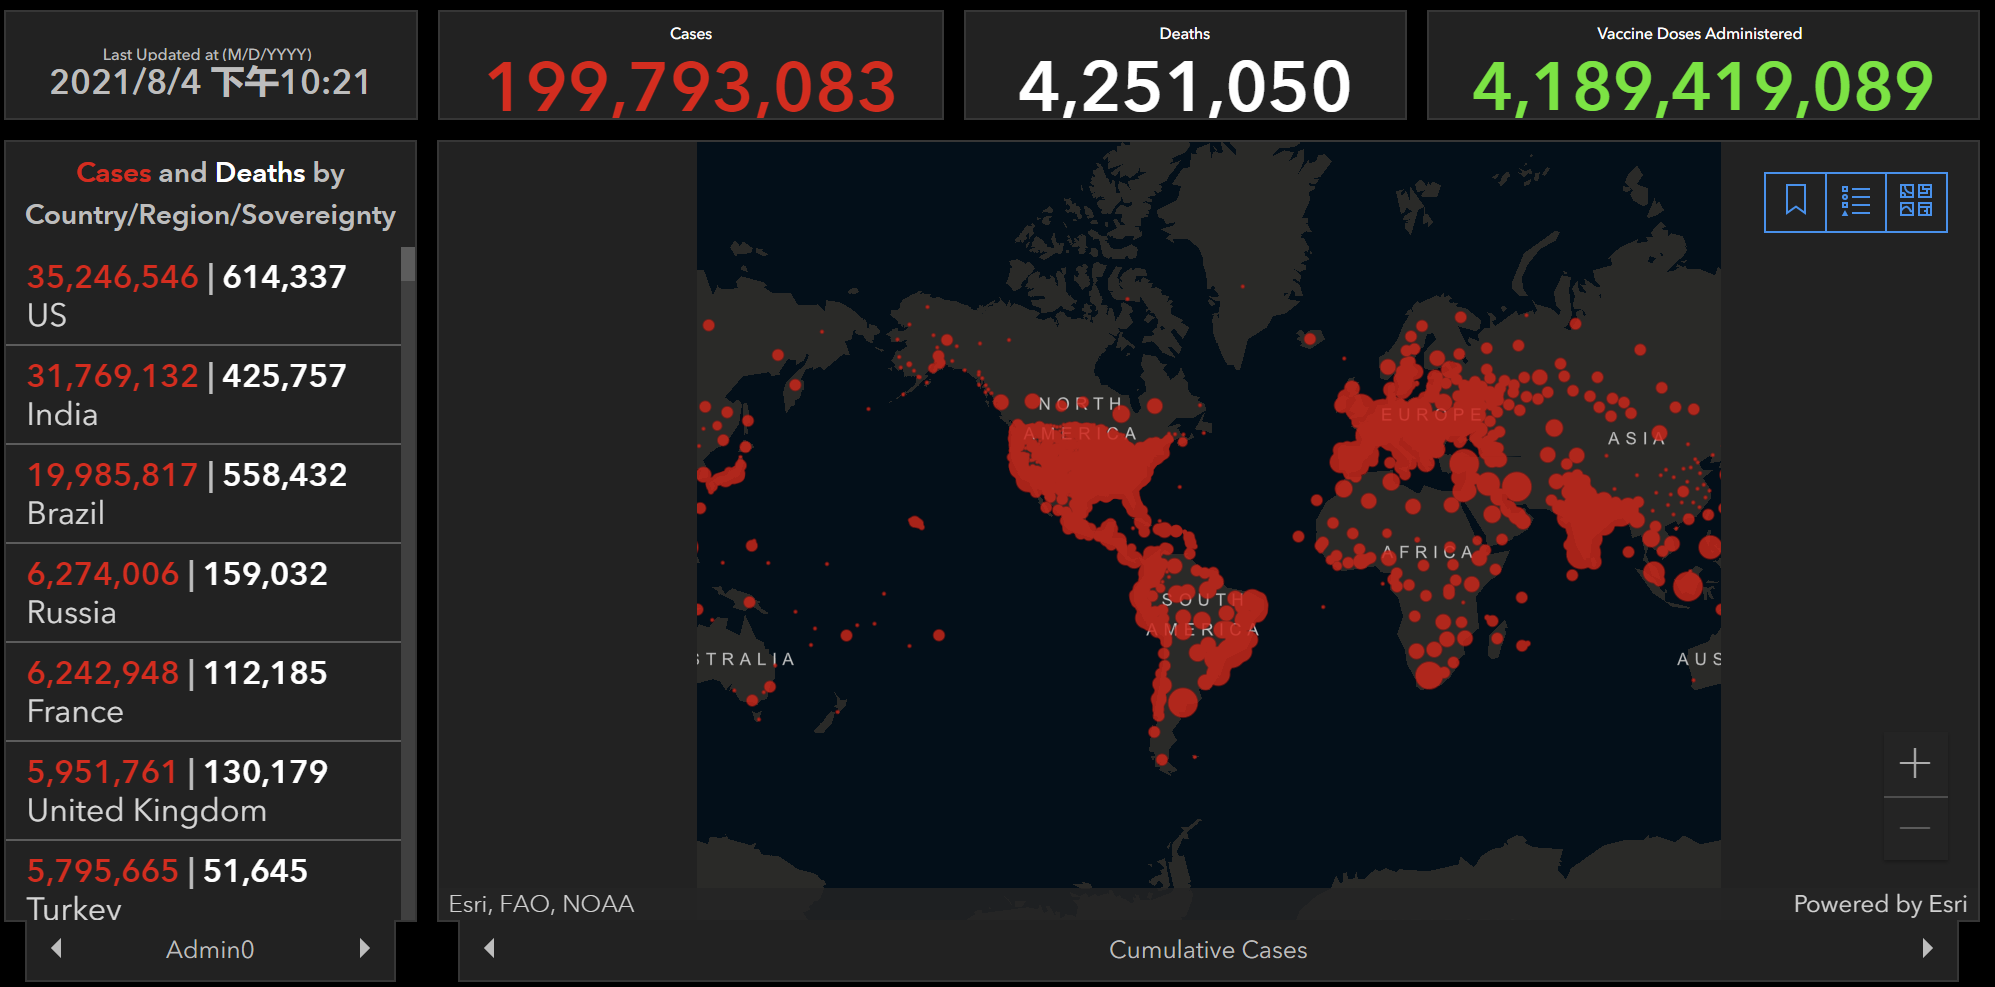Viewport: 1995px width, 987px height.
Task: Select the US row in country list
Action: (x=203, y=296)
